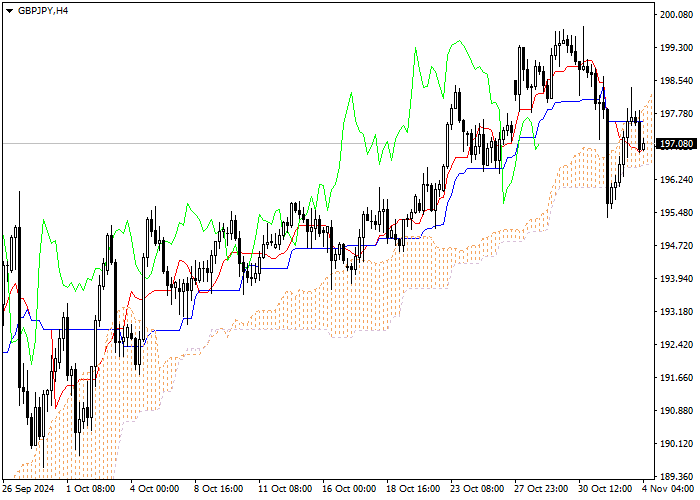Click the 16 Oct 00:00 time label

click(x=350, y=489)
